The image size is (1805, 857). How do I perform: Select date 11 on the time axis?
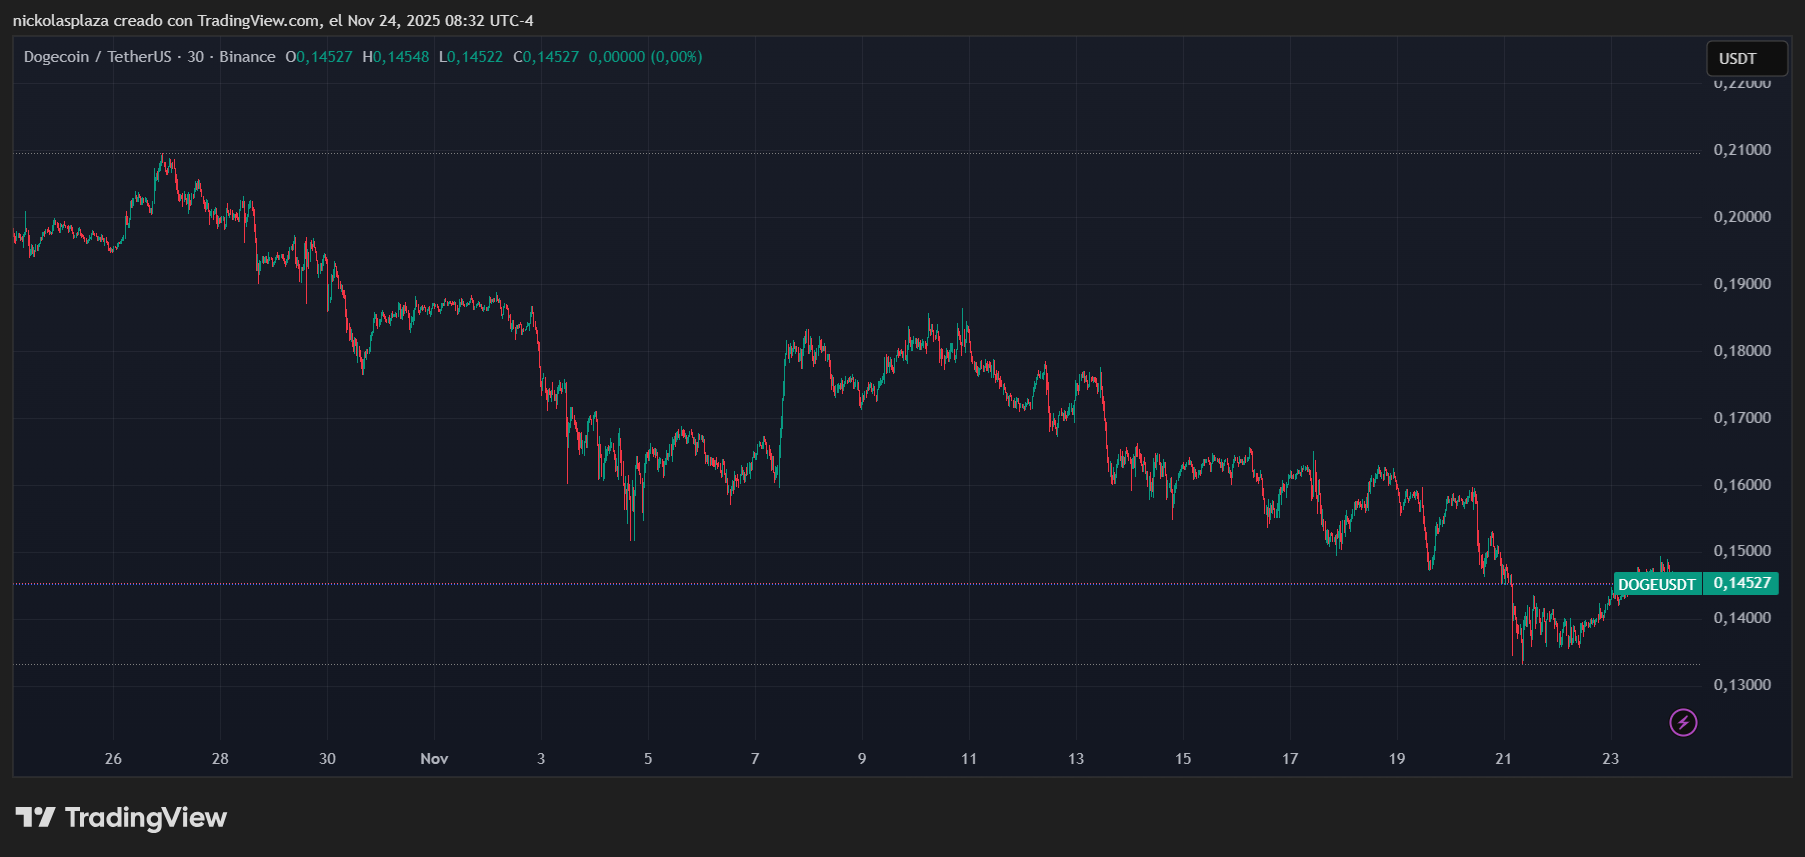[968, 759]
